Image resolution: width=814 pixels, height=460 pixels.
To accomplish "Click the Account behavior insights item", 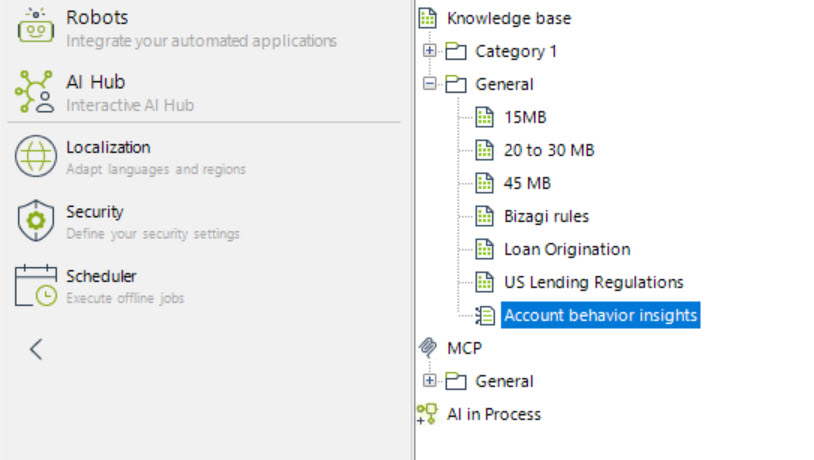I will pos(600,315).
